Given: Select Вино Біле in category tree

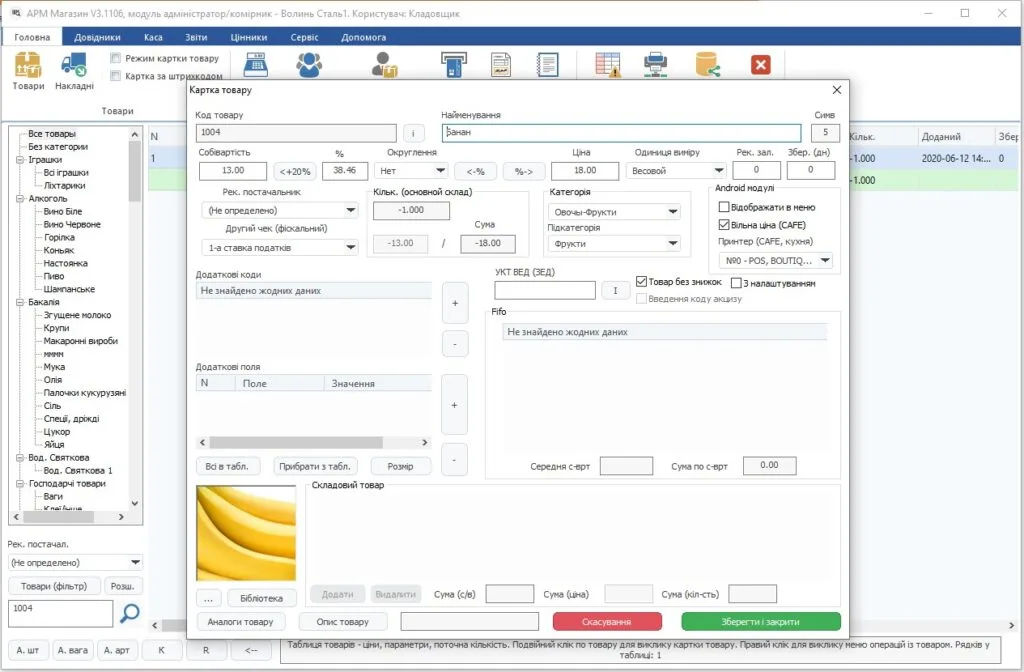Looking at the screenshot, I should coord(63,212).
